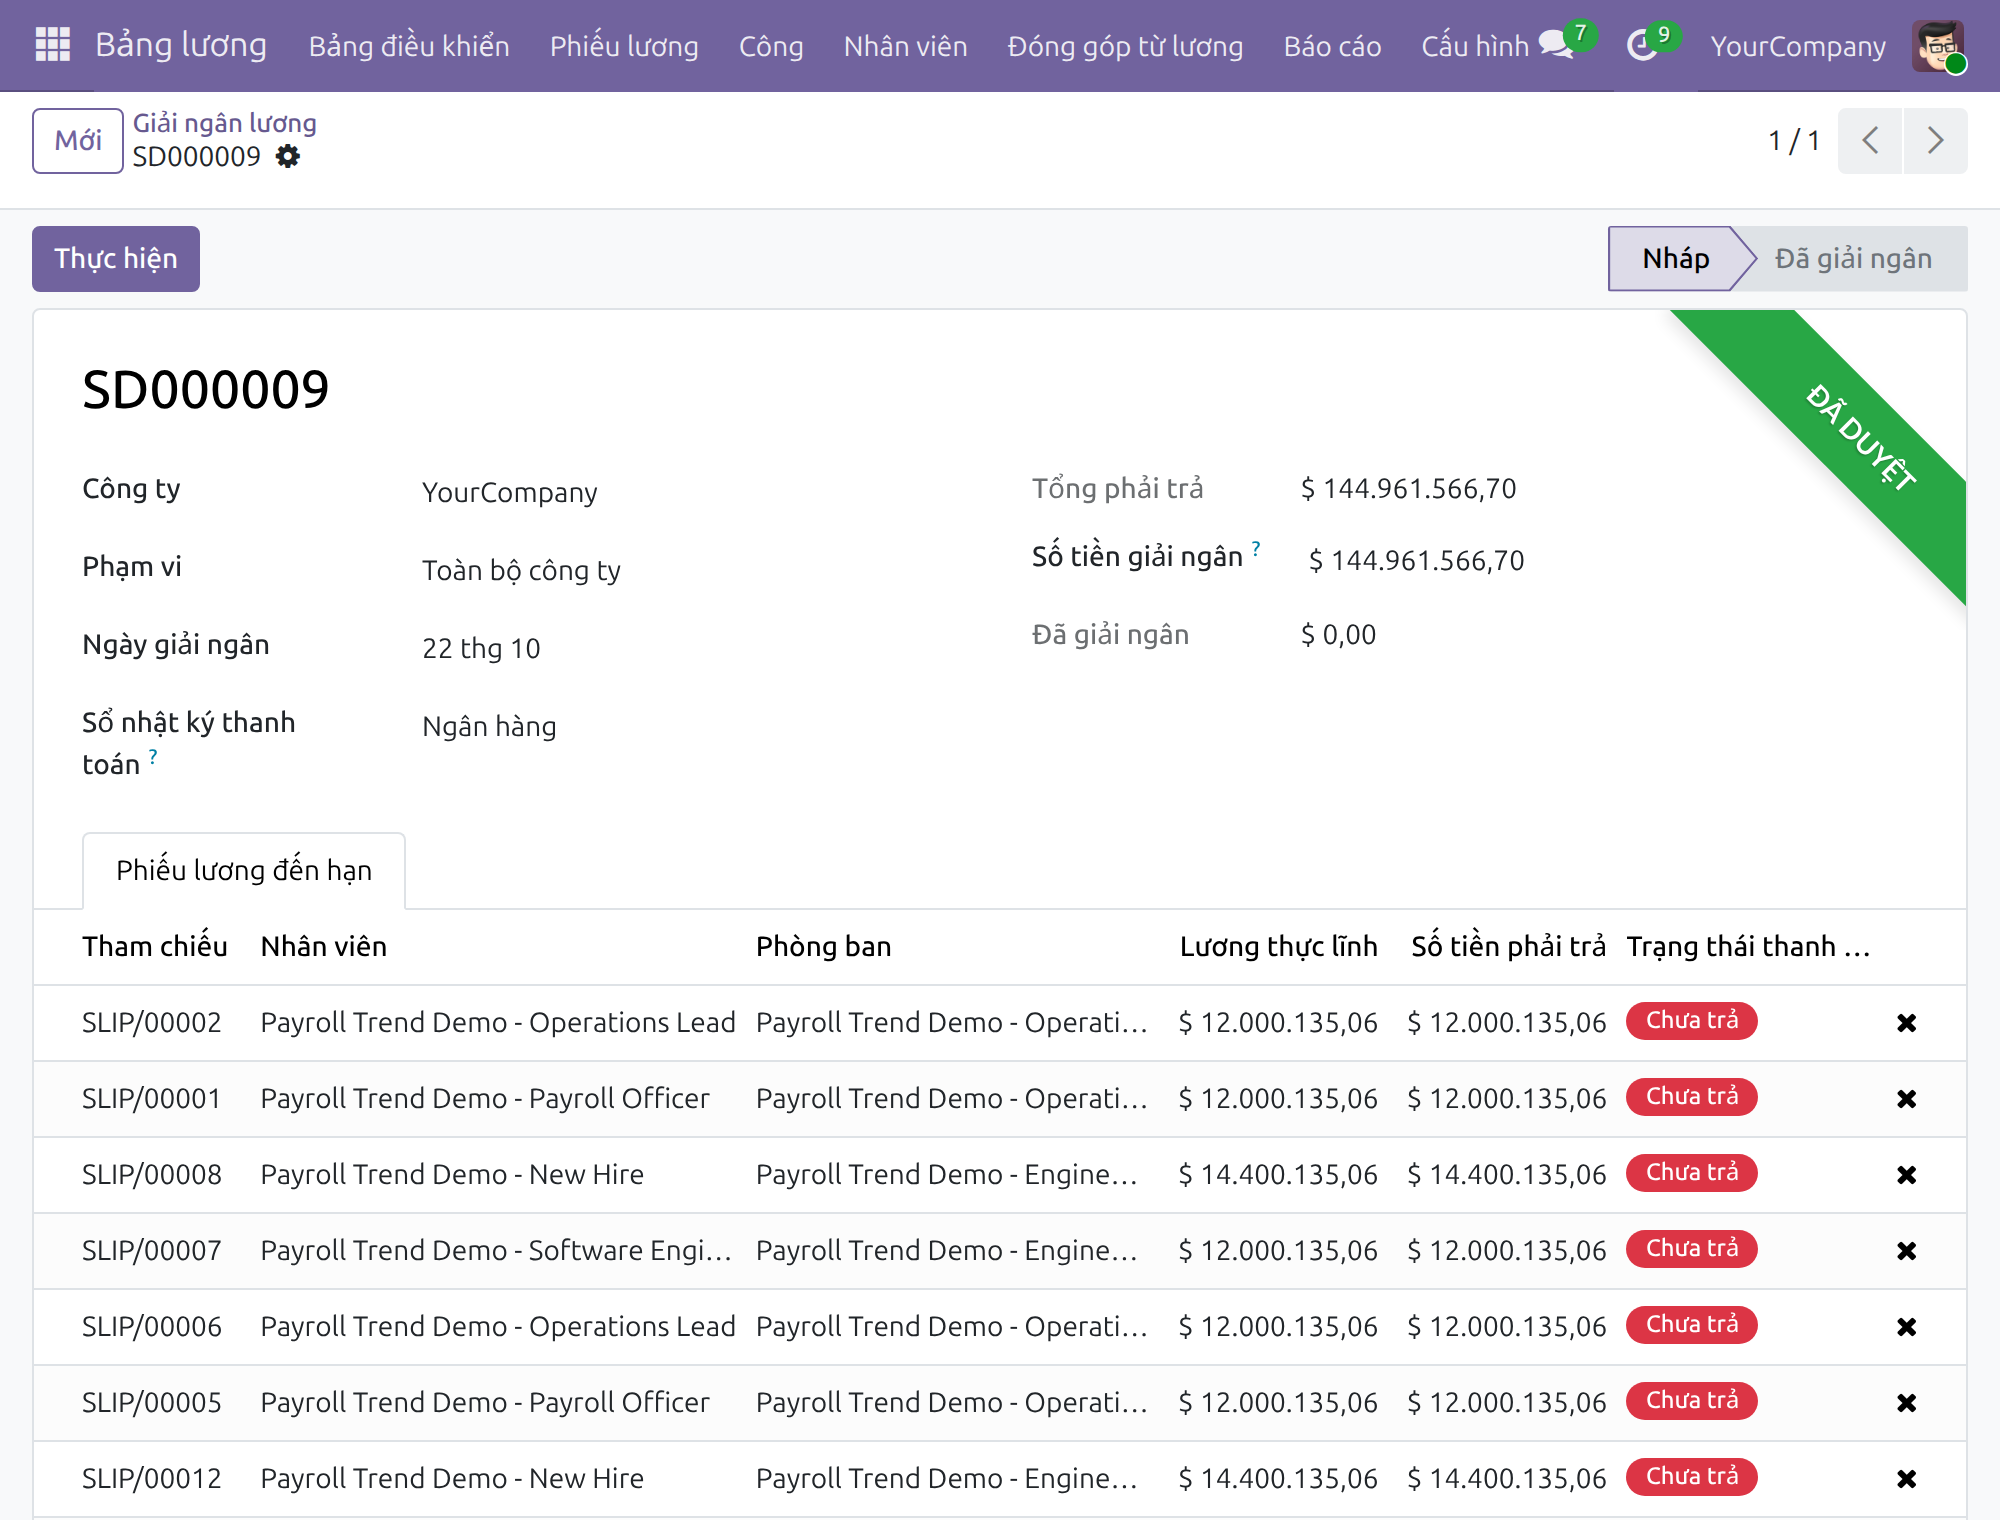Open the Phiếu lương menu item
Screen dimensions: 2000x1520
(x=624, y=46)
